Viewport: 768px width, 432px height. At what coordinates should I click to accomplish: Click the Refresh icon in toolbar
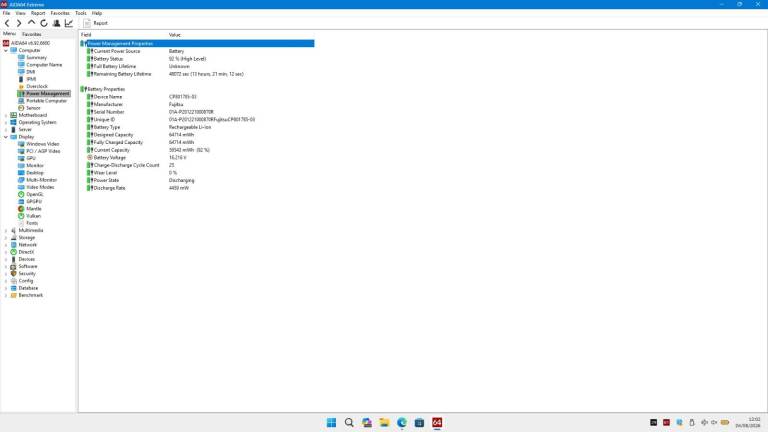pyautogui.click(x=44, y=23)
